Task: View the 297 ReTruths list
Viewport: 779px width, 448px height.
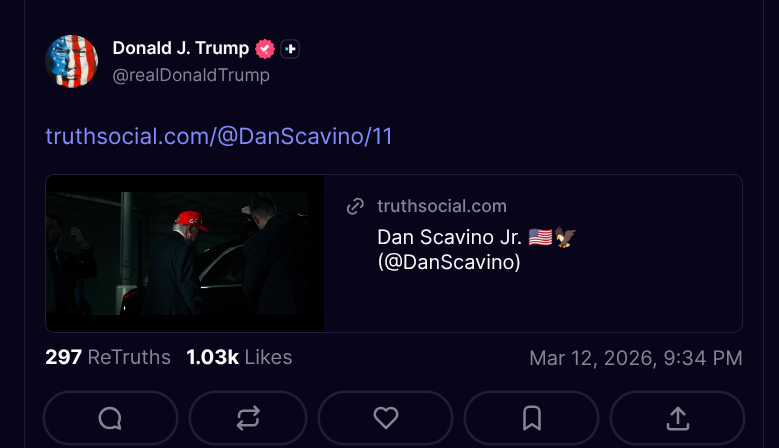Action: click(108, 357)
